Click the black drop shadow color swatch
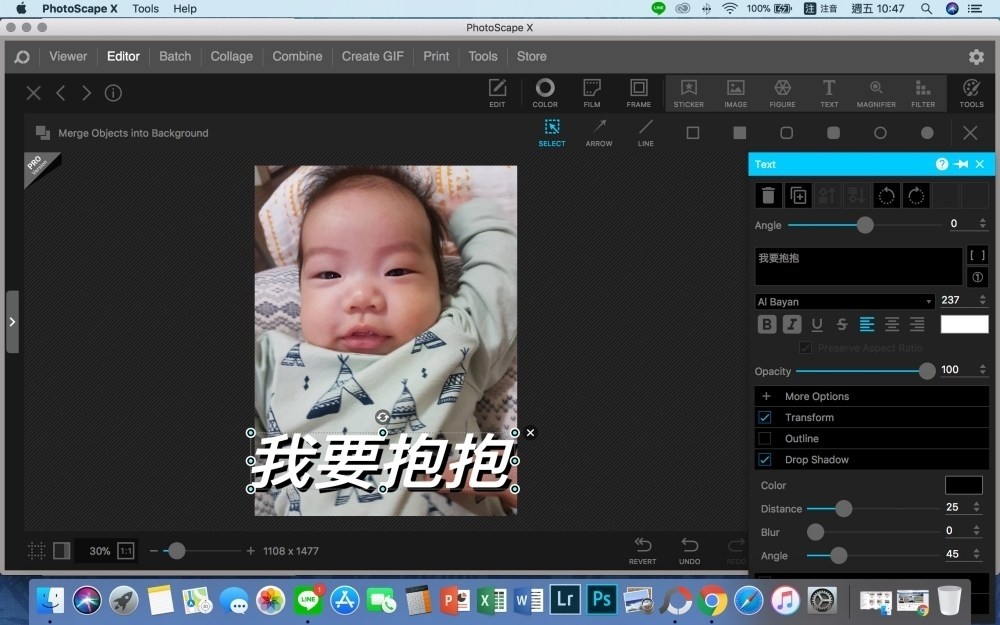 963,485
